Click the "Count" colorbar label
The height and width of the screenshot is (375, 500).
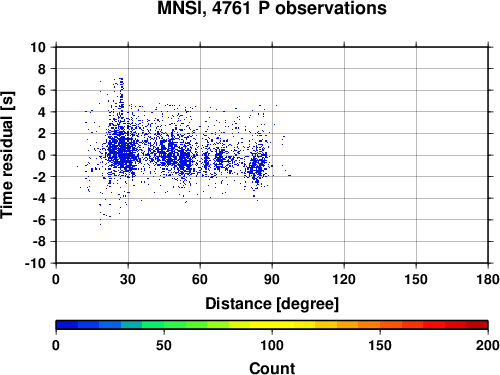point(272,368)
